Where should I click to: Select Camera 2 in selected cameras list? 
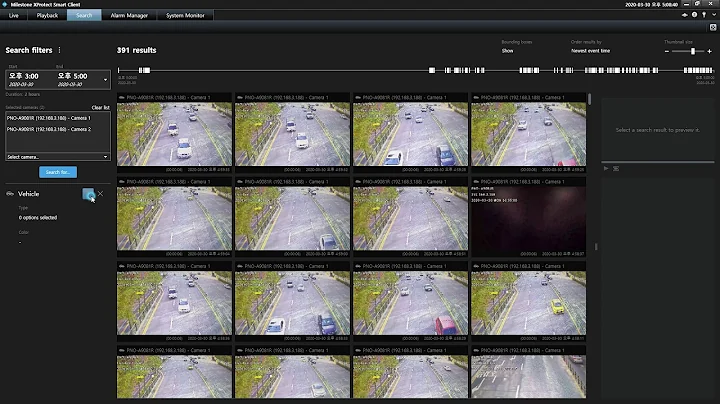pos(49,129)
